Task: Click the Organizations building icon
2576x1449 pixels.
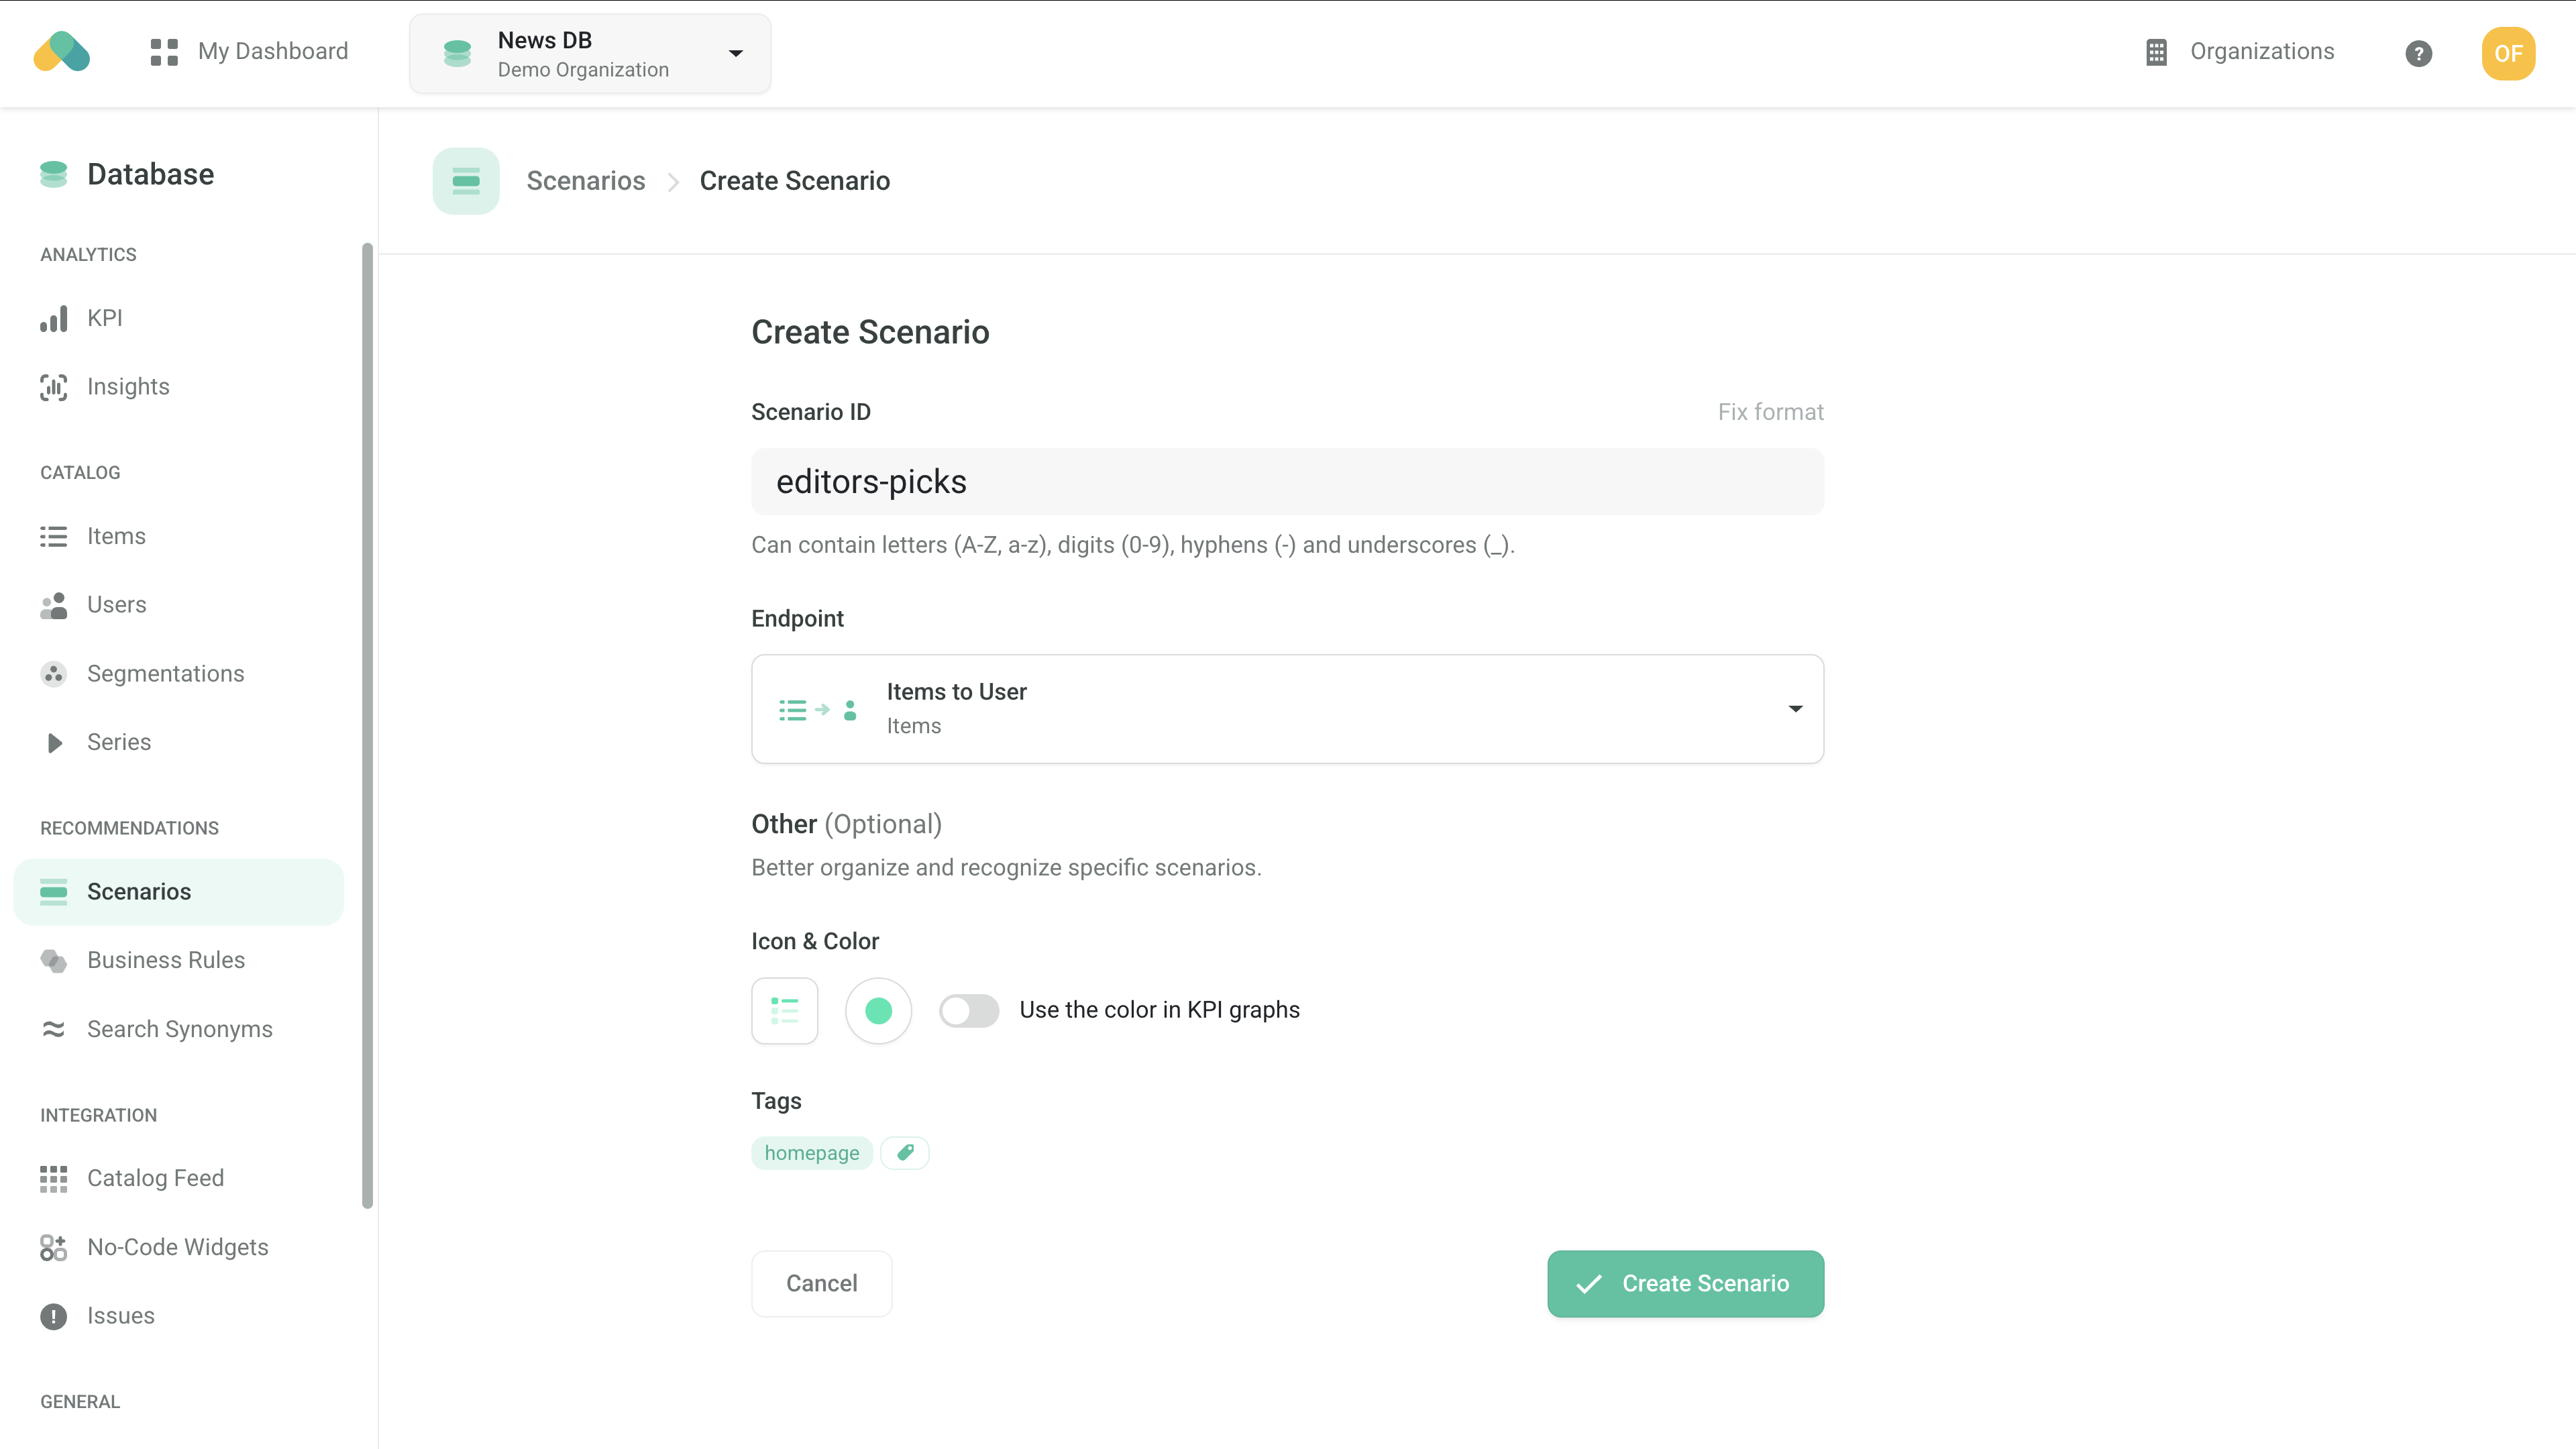Action: click(2156, 52)
